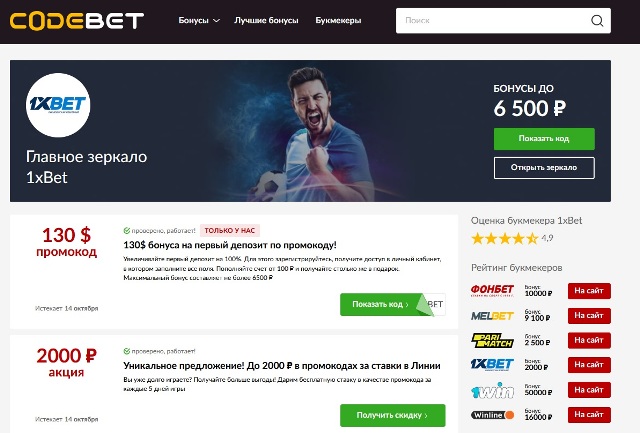This screenshot has height=433, width=640.
Task: Click the Fonbet logo in the bookmaker rating
Action: [492, 291]
